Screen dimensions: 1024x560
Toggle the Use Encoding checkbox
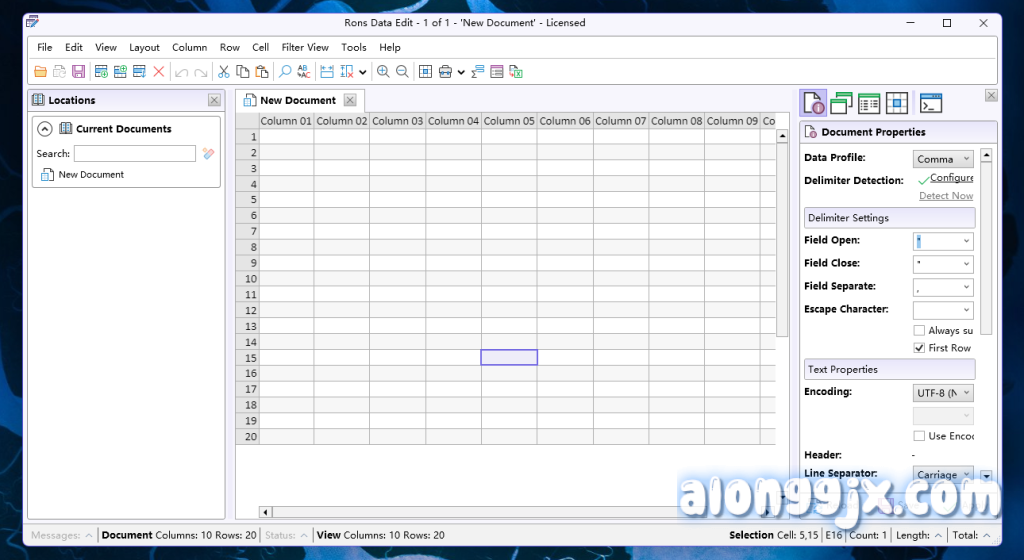(919, 436)
